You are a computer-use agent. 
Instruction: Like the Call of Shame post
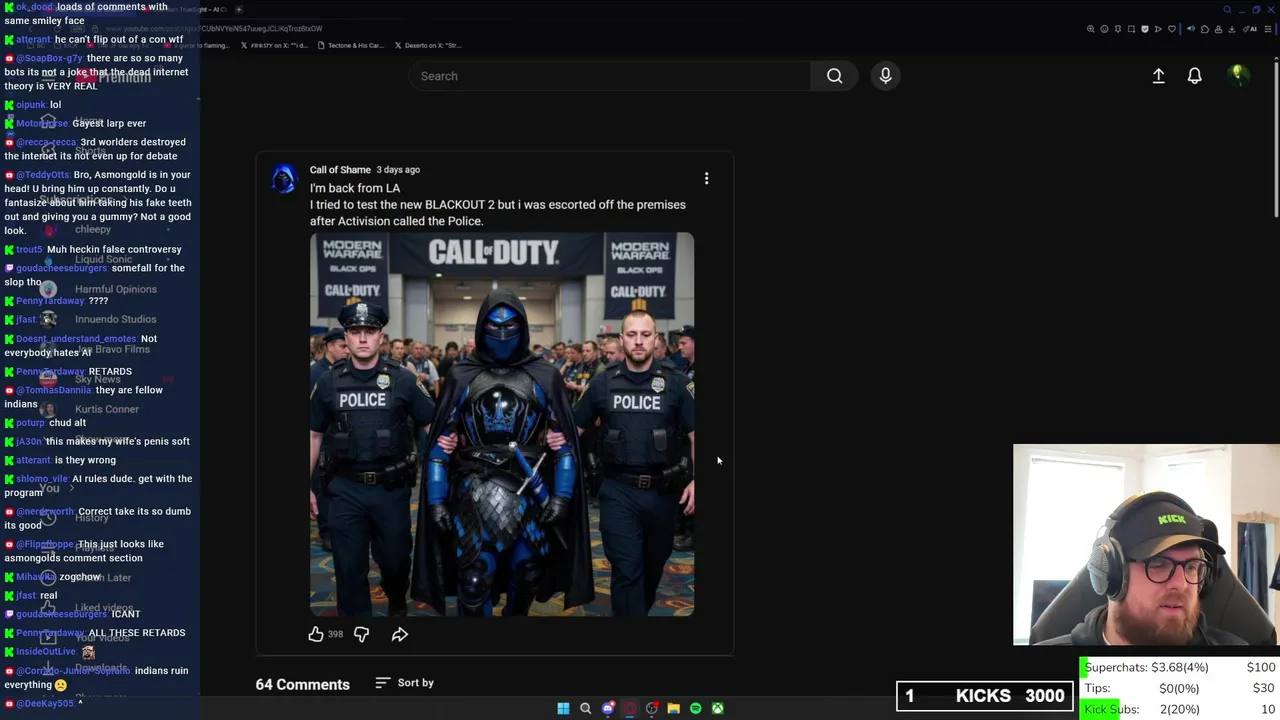click(x=315, y=634)
